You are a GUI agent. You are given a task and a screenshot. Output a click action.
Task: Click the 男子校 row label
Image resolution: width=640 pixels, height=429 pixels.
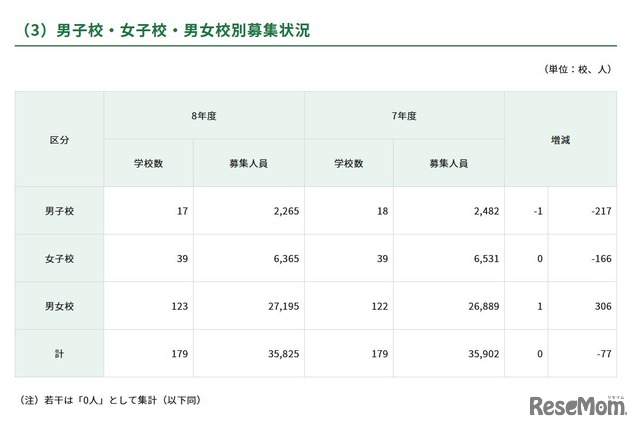[59, 211]
